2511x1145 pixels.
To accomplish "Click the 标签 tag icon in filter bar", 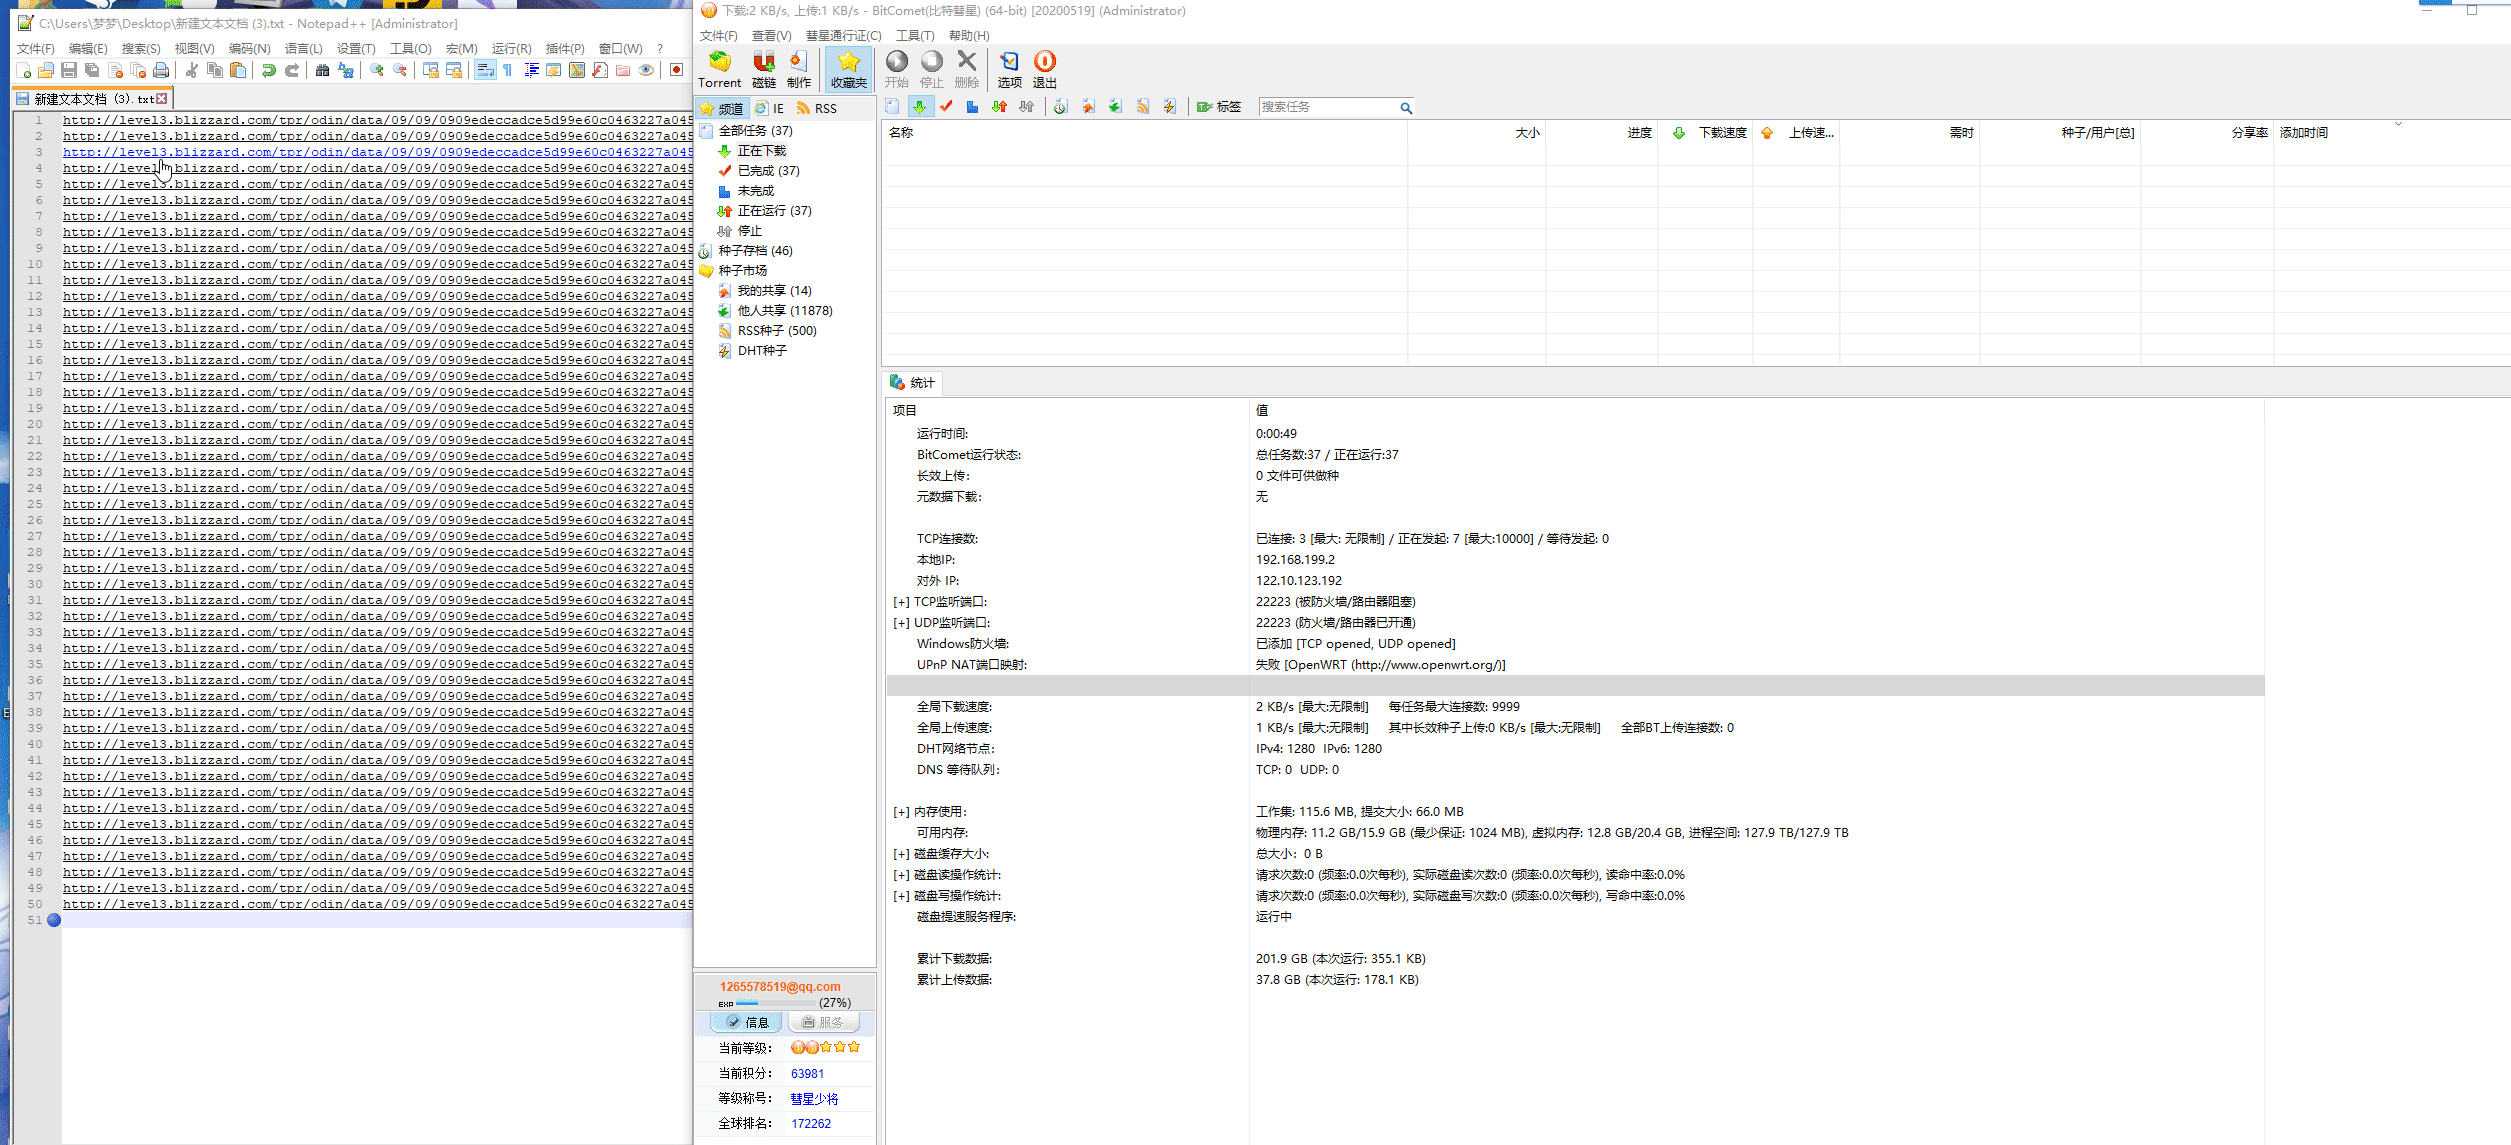I will (x=1219, y=107).
